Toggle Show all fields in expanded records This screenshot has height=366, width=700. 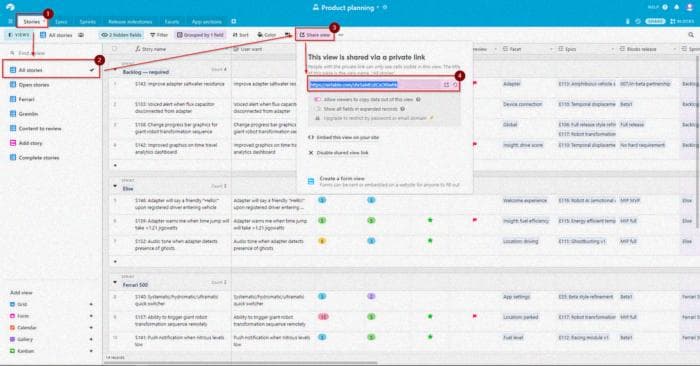[x=318, y=109]
